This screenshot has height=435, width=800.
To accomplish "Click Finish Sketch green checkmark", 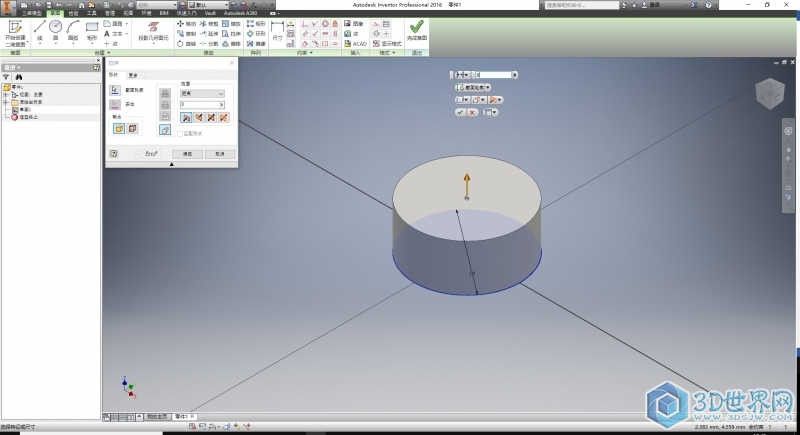I will pos(417,31).
